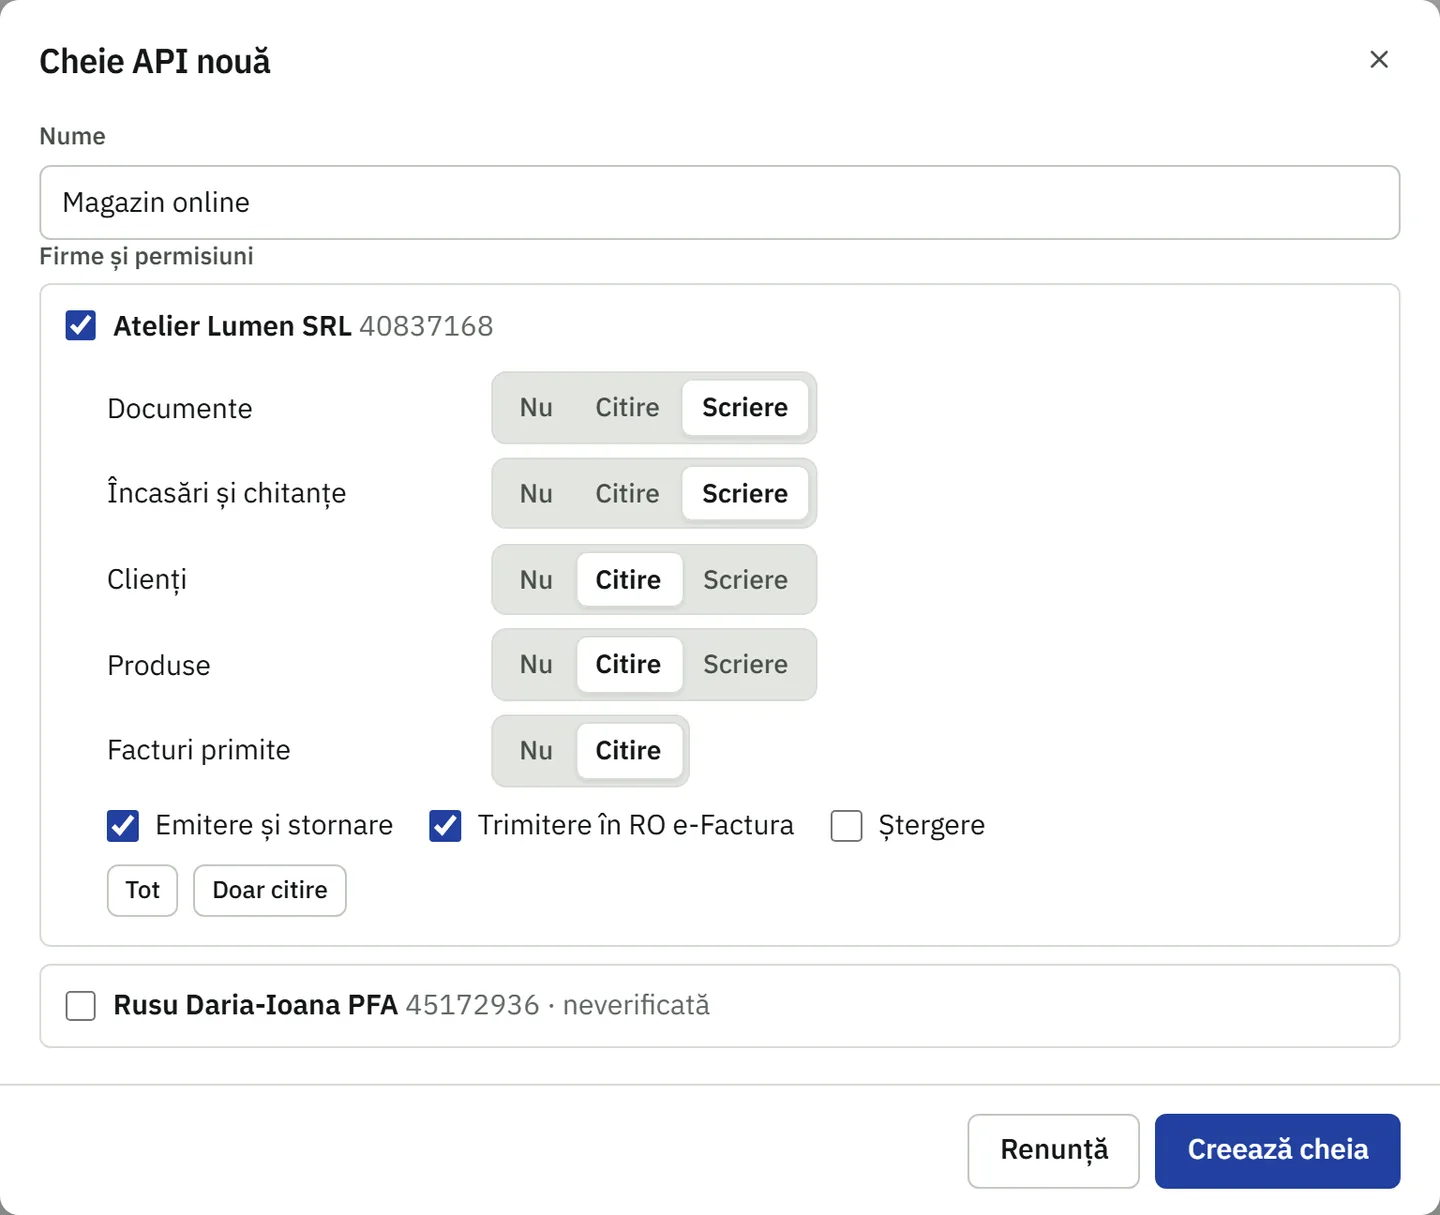1440x1215 pixels.
Task: Switch Produse permission to Scriere
Action: pyautogui.click(x=745, y=665)
